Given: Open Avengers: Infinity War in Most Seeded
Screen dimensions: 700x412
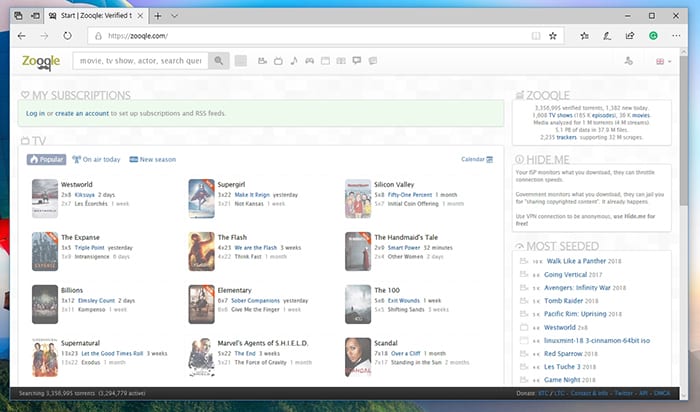Looking at the screenshot, I should [577, 288].
